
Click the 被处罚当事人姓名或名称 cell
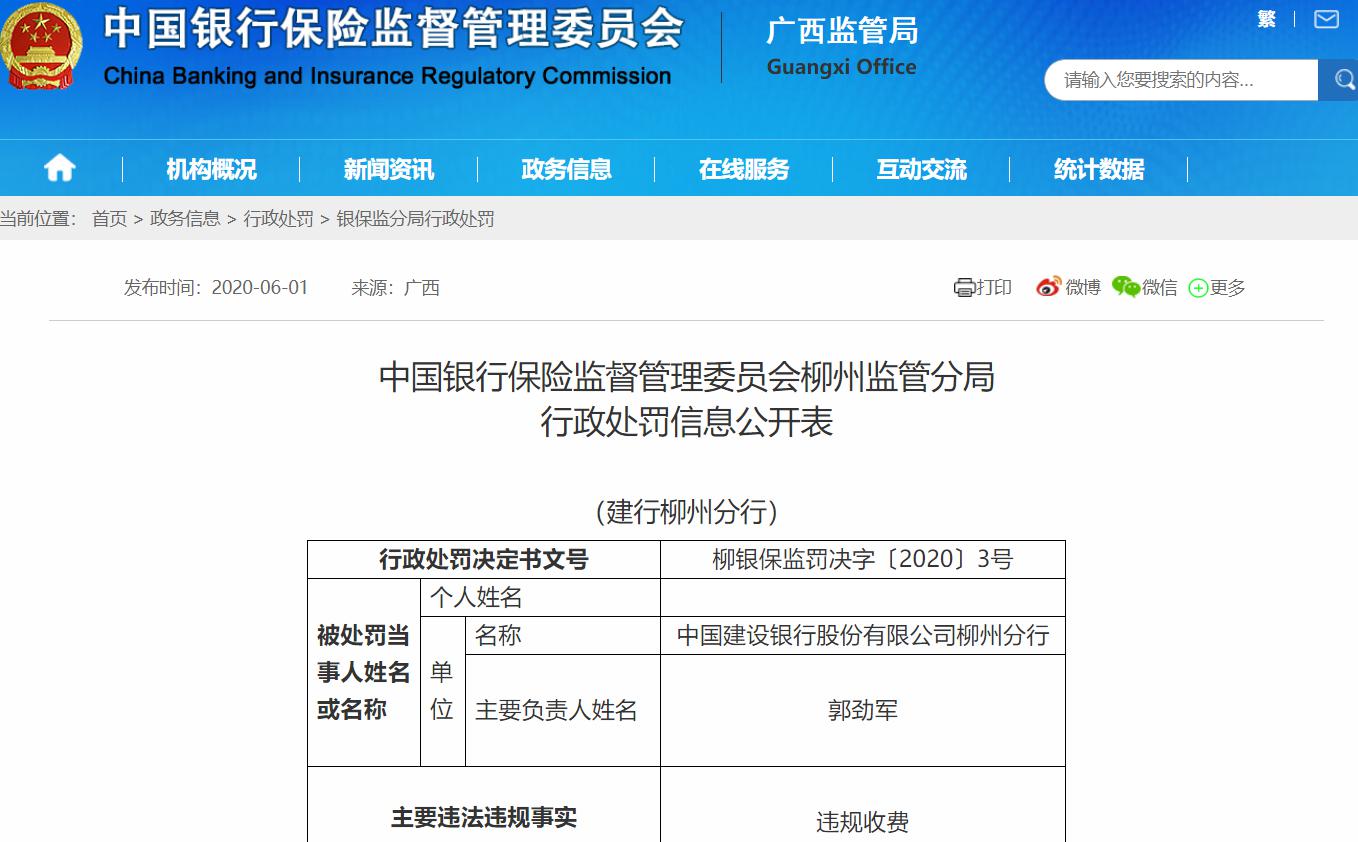coord(364,673)
